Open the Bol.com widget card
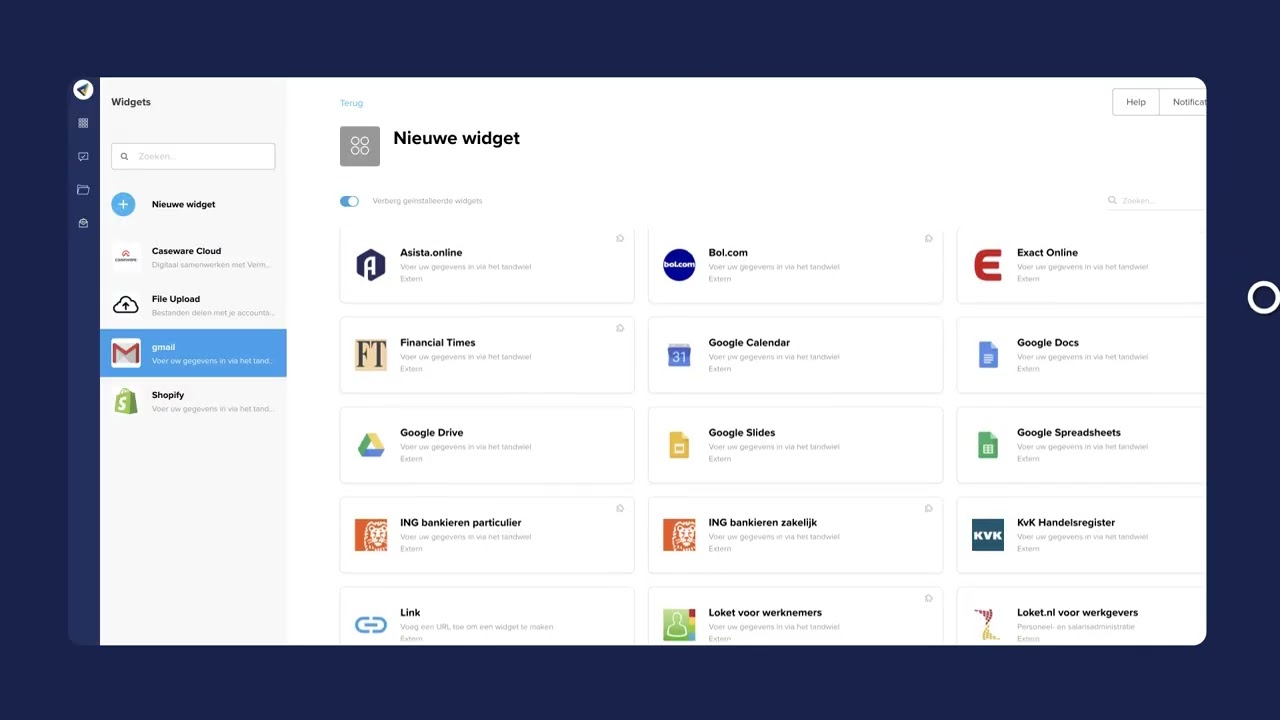The width and height of the screenshot is (1280, 720). (x=795, y=265)
